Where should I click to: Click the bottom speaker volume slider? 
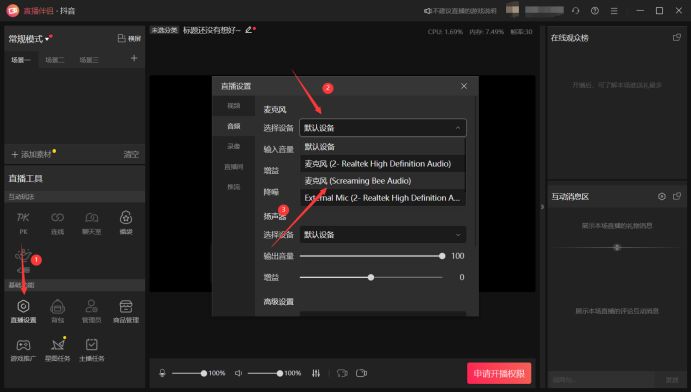265,373
